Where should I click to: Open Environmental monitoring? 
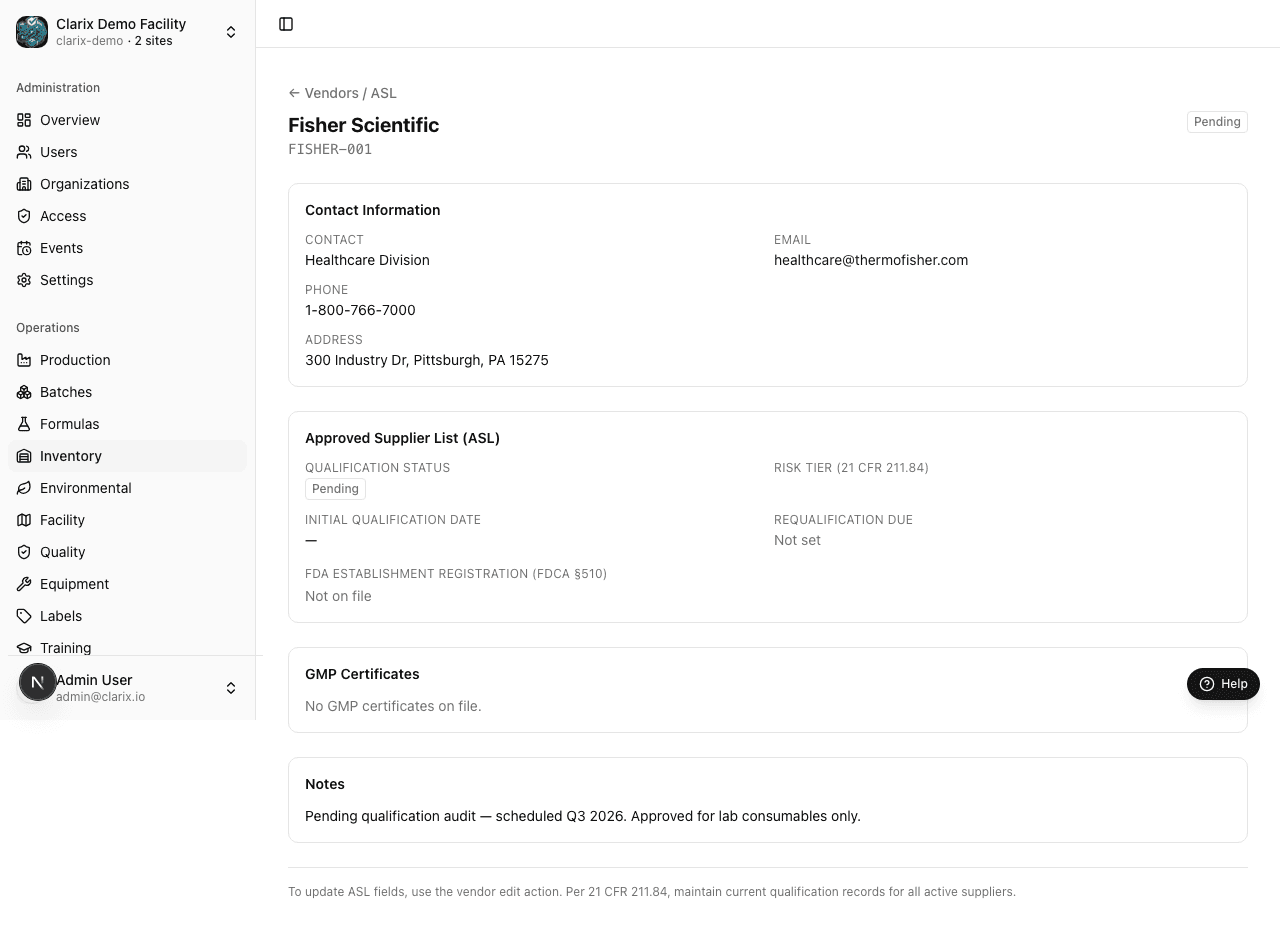[x=127, y=488]
